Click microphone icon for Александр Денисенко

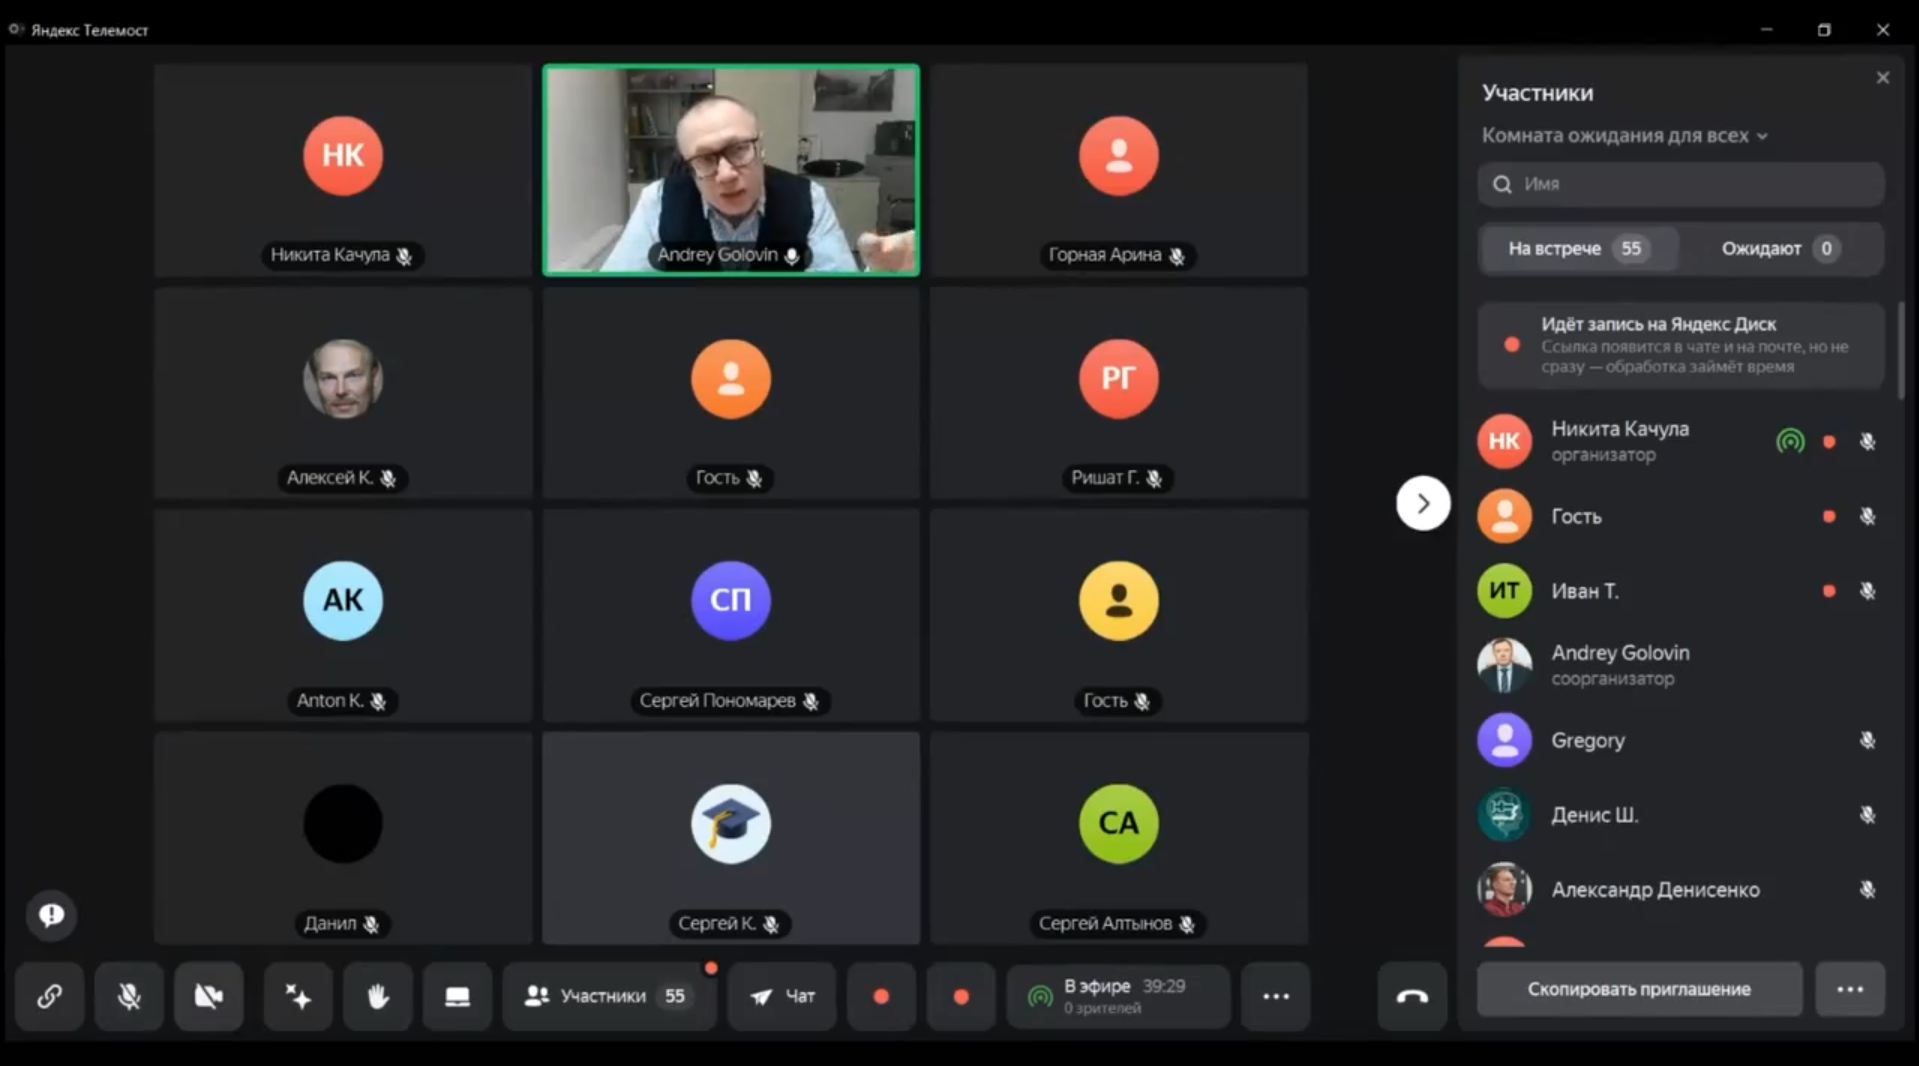pyautogui.click(x=1867, y=889)
